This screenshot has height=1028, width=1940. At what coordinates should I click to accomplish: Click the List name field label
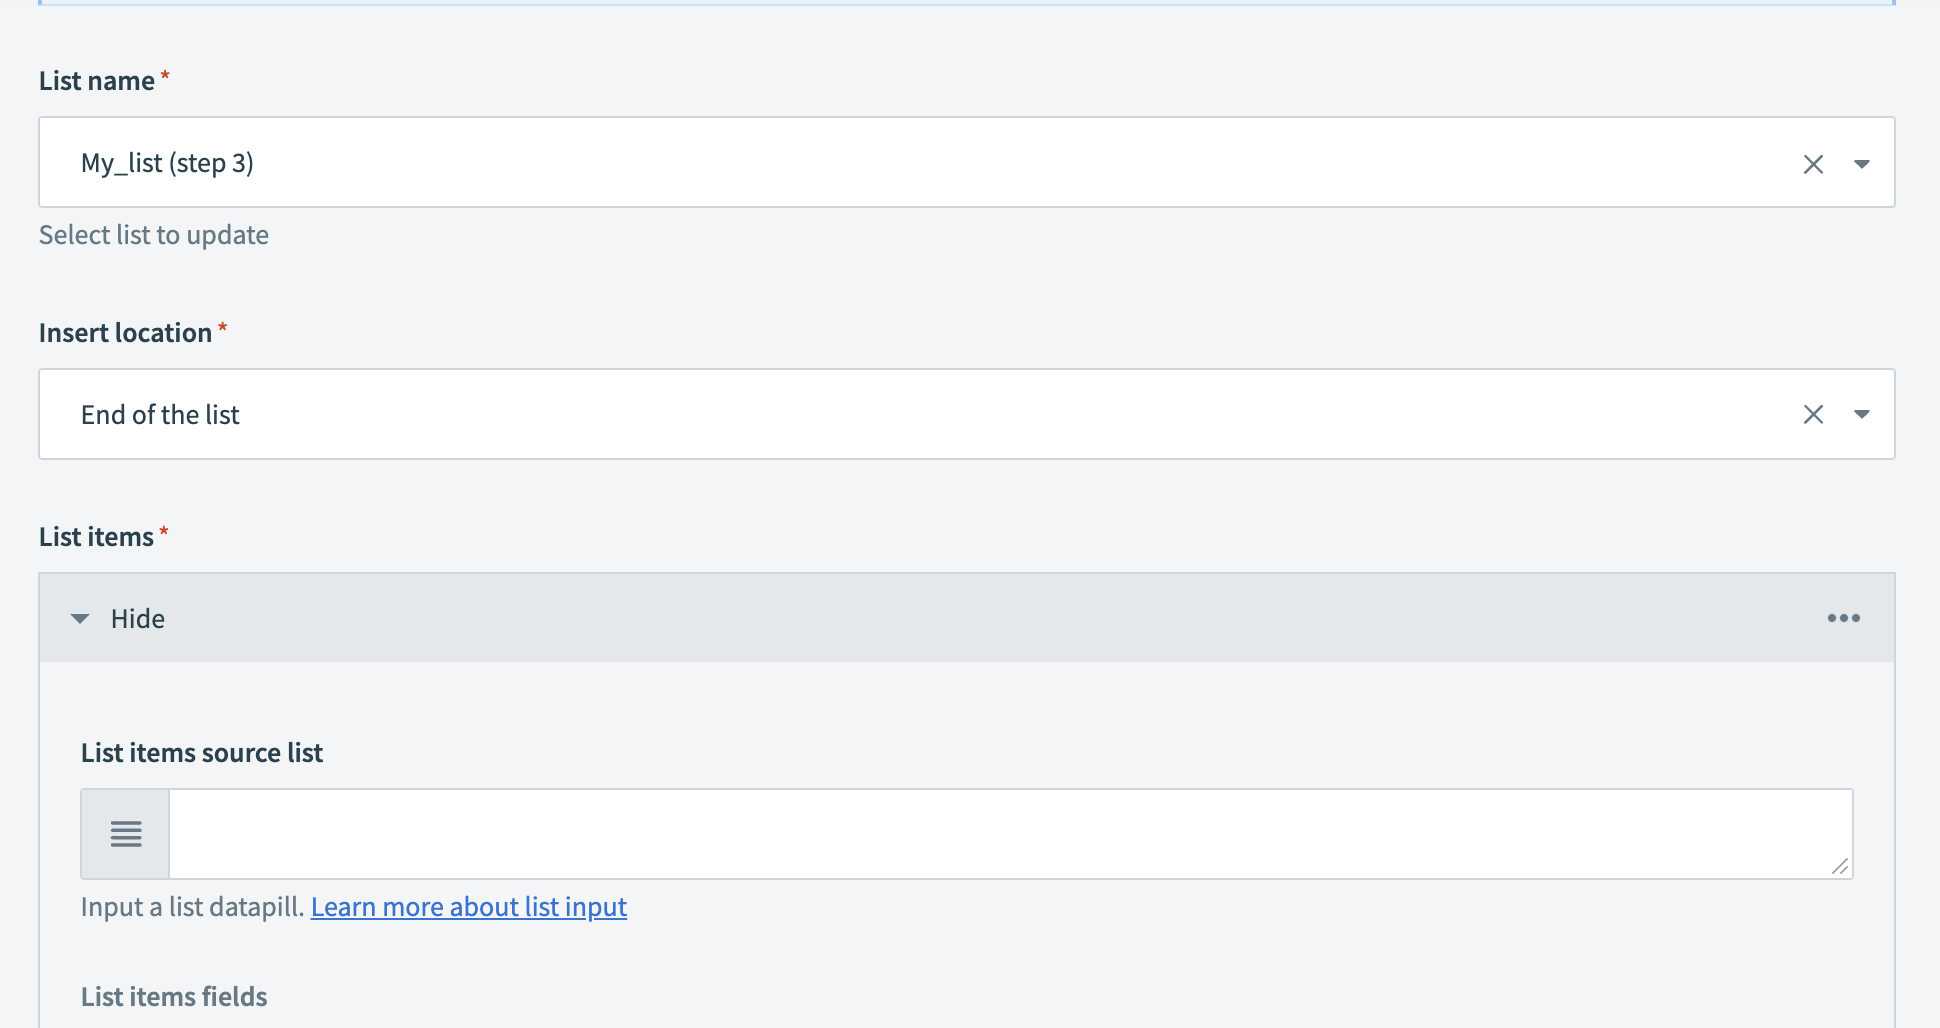pyautogui.click(x=97, y=81)
